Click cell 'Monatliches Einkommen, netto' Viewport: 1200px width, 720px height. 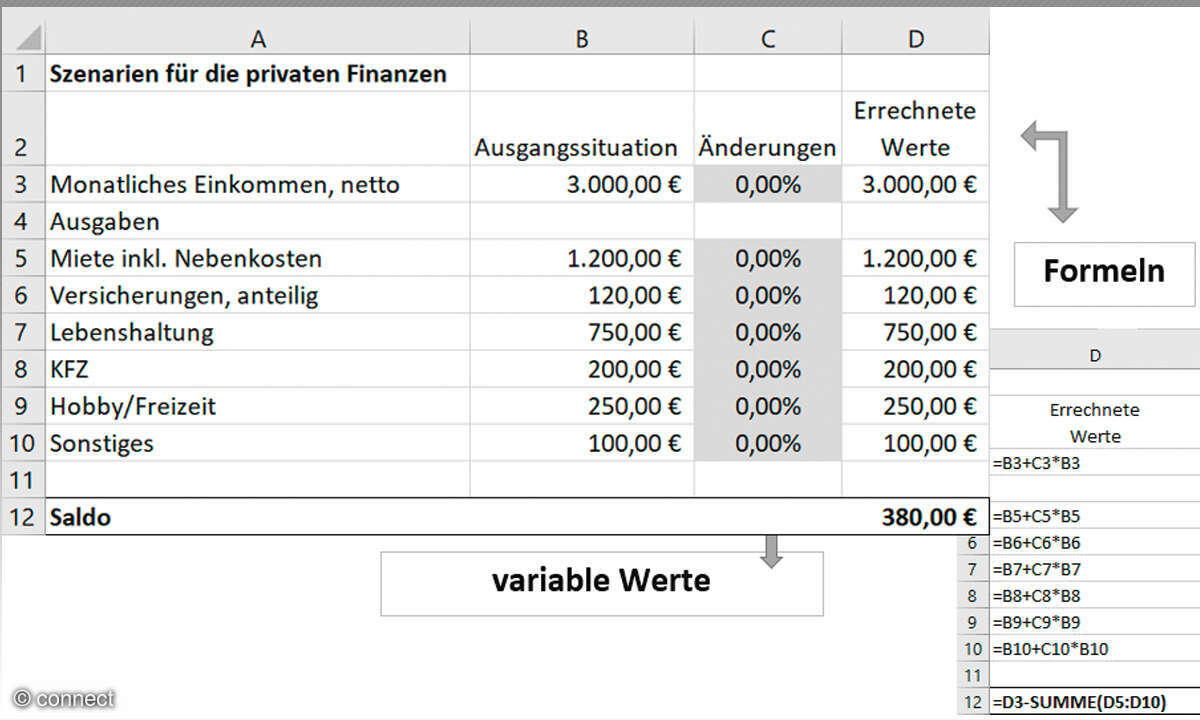pos(258,184)
